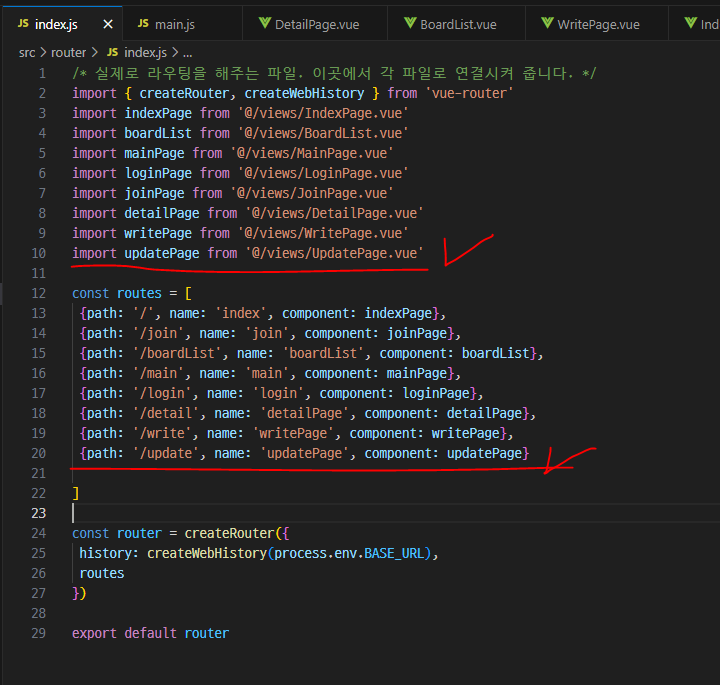This screenshot has width=720, height=685.
Task: Click the 'src' breadcrumb segment
Action: [27, 53]
